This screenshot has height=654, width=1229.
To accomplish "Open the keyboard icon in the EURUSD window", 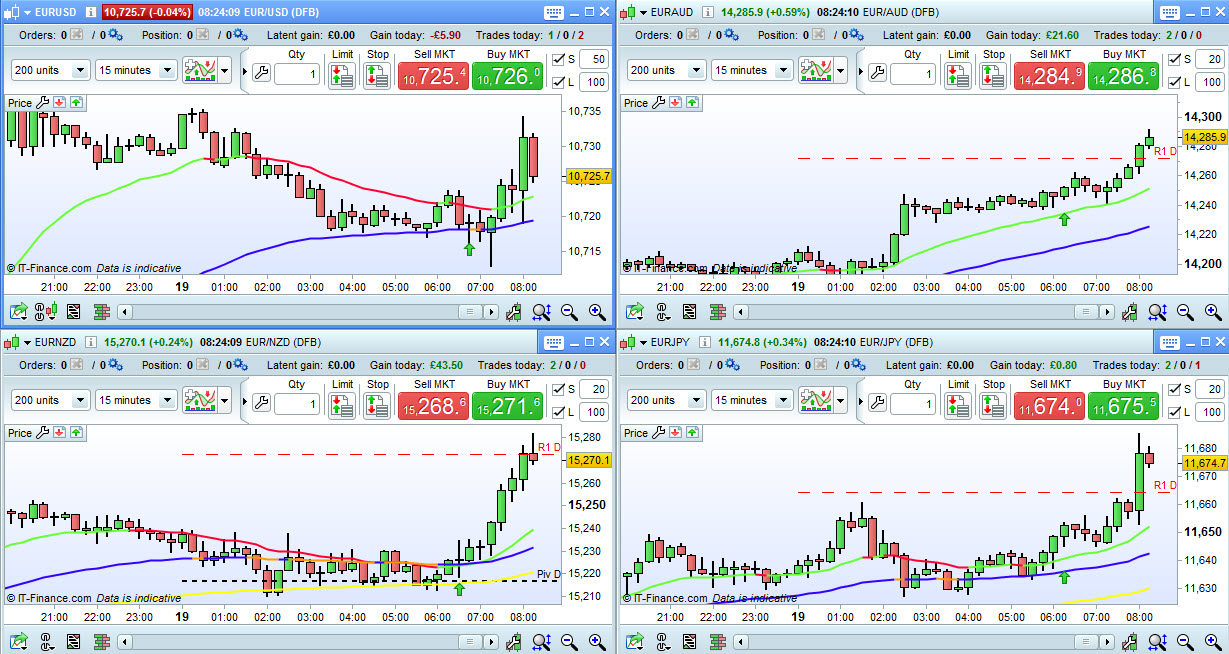I will point(555,12).
